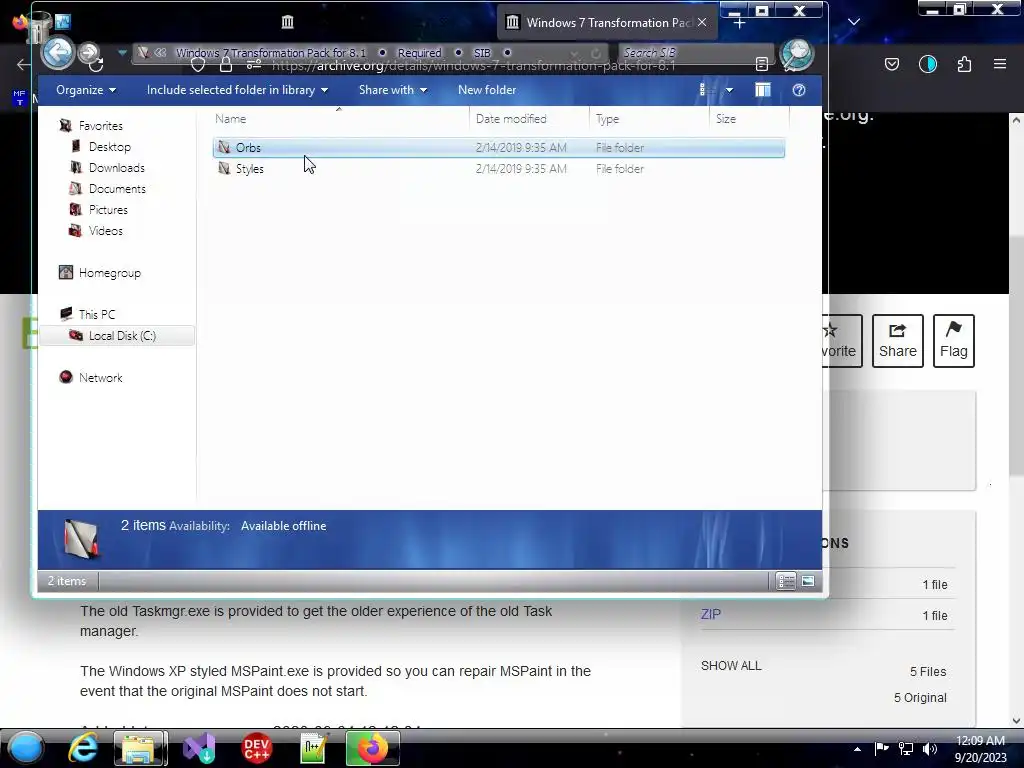Toggle the preview pane icon
This screenshot has height=768, width=1024.
[762, 90]
